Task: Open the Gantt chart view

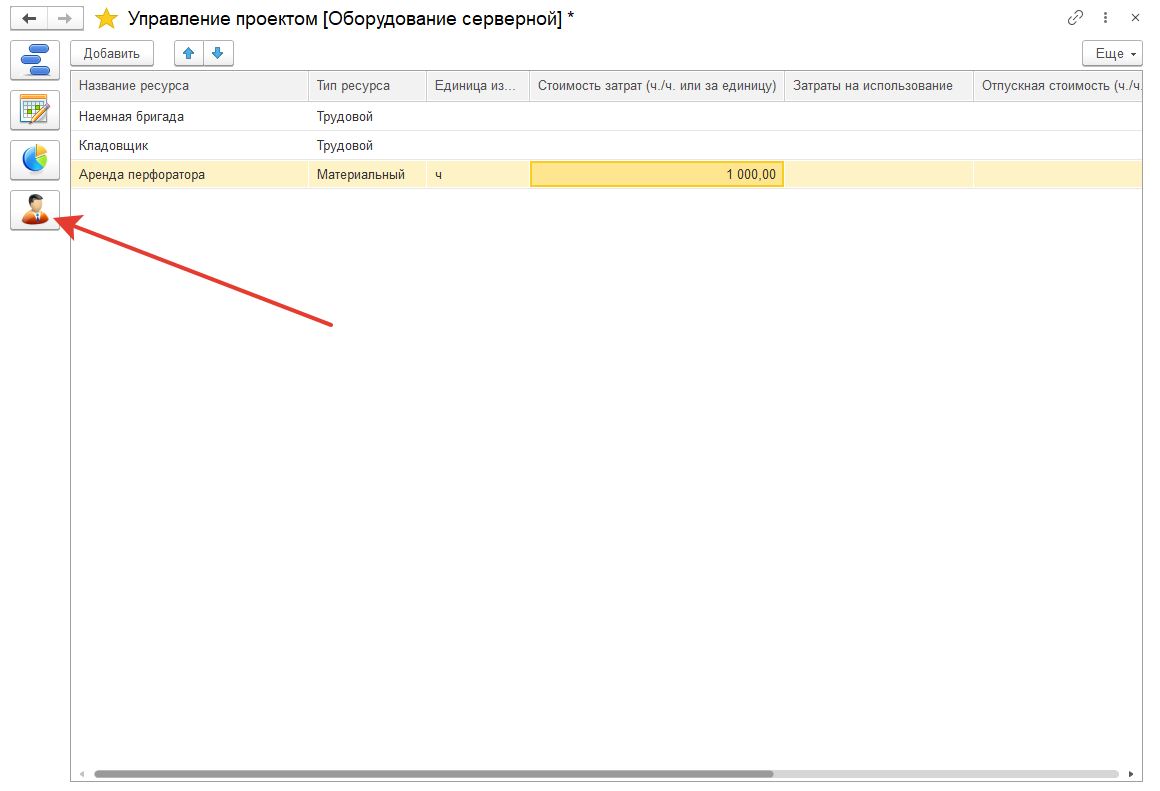Action: [x=34, y=60]
